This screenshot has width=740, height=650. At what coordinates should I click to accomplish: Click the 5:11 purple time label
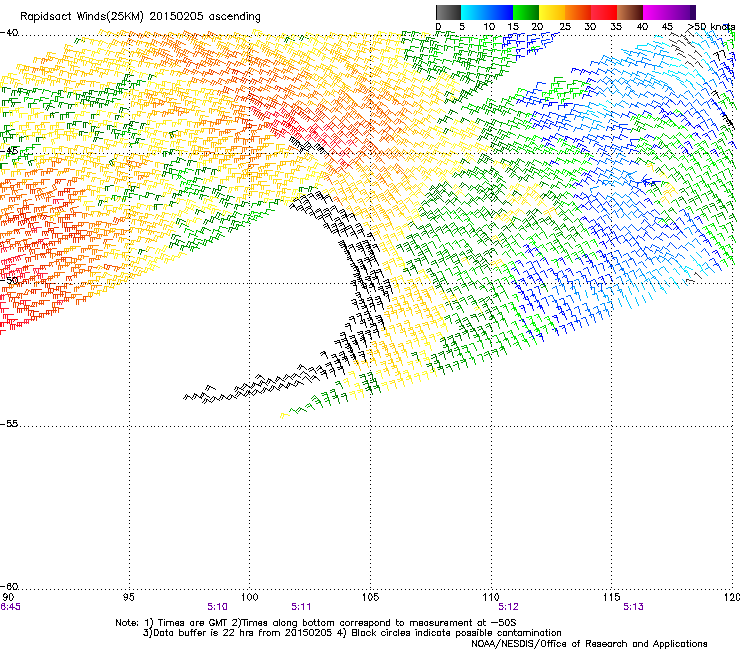point(301,607)
